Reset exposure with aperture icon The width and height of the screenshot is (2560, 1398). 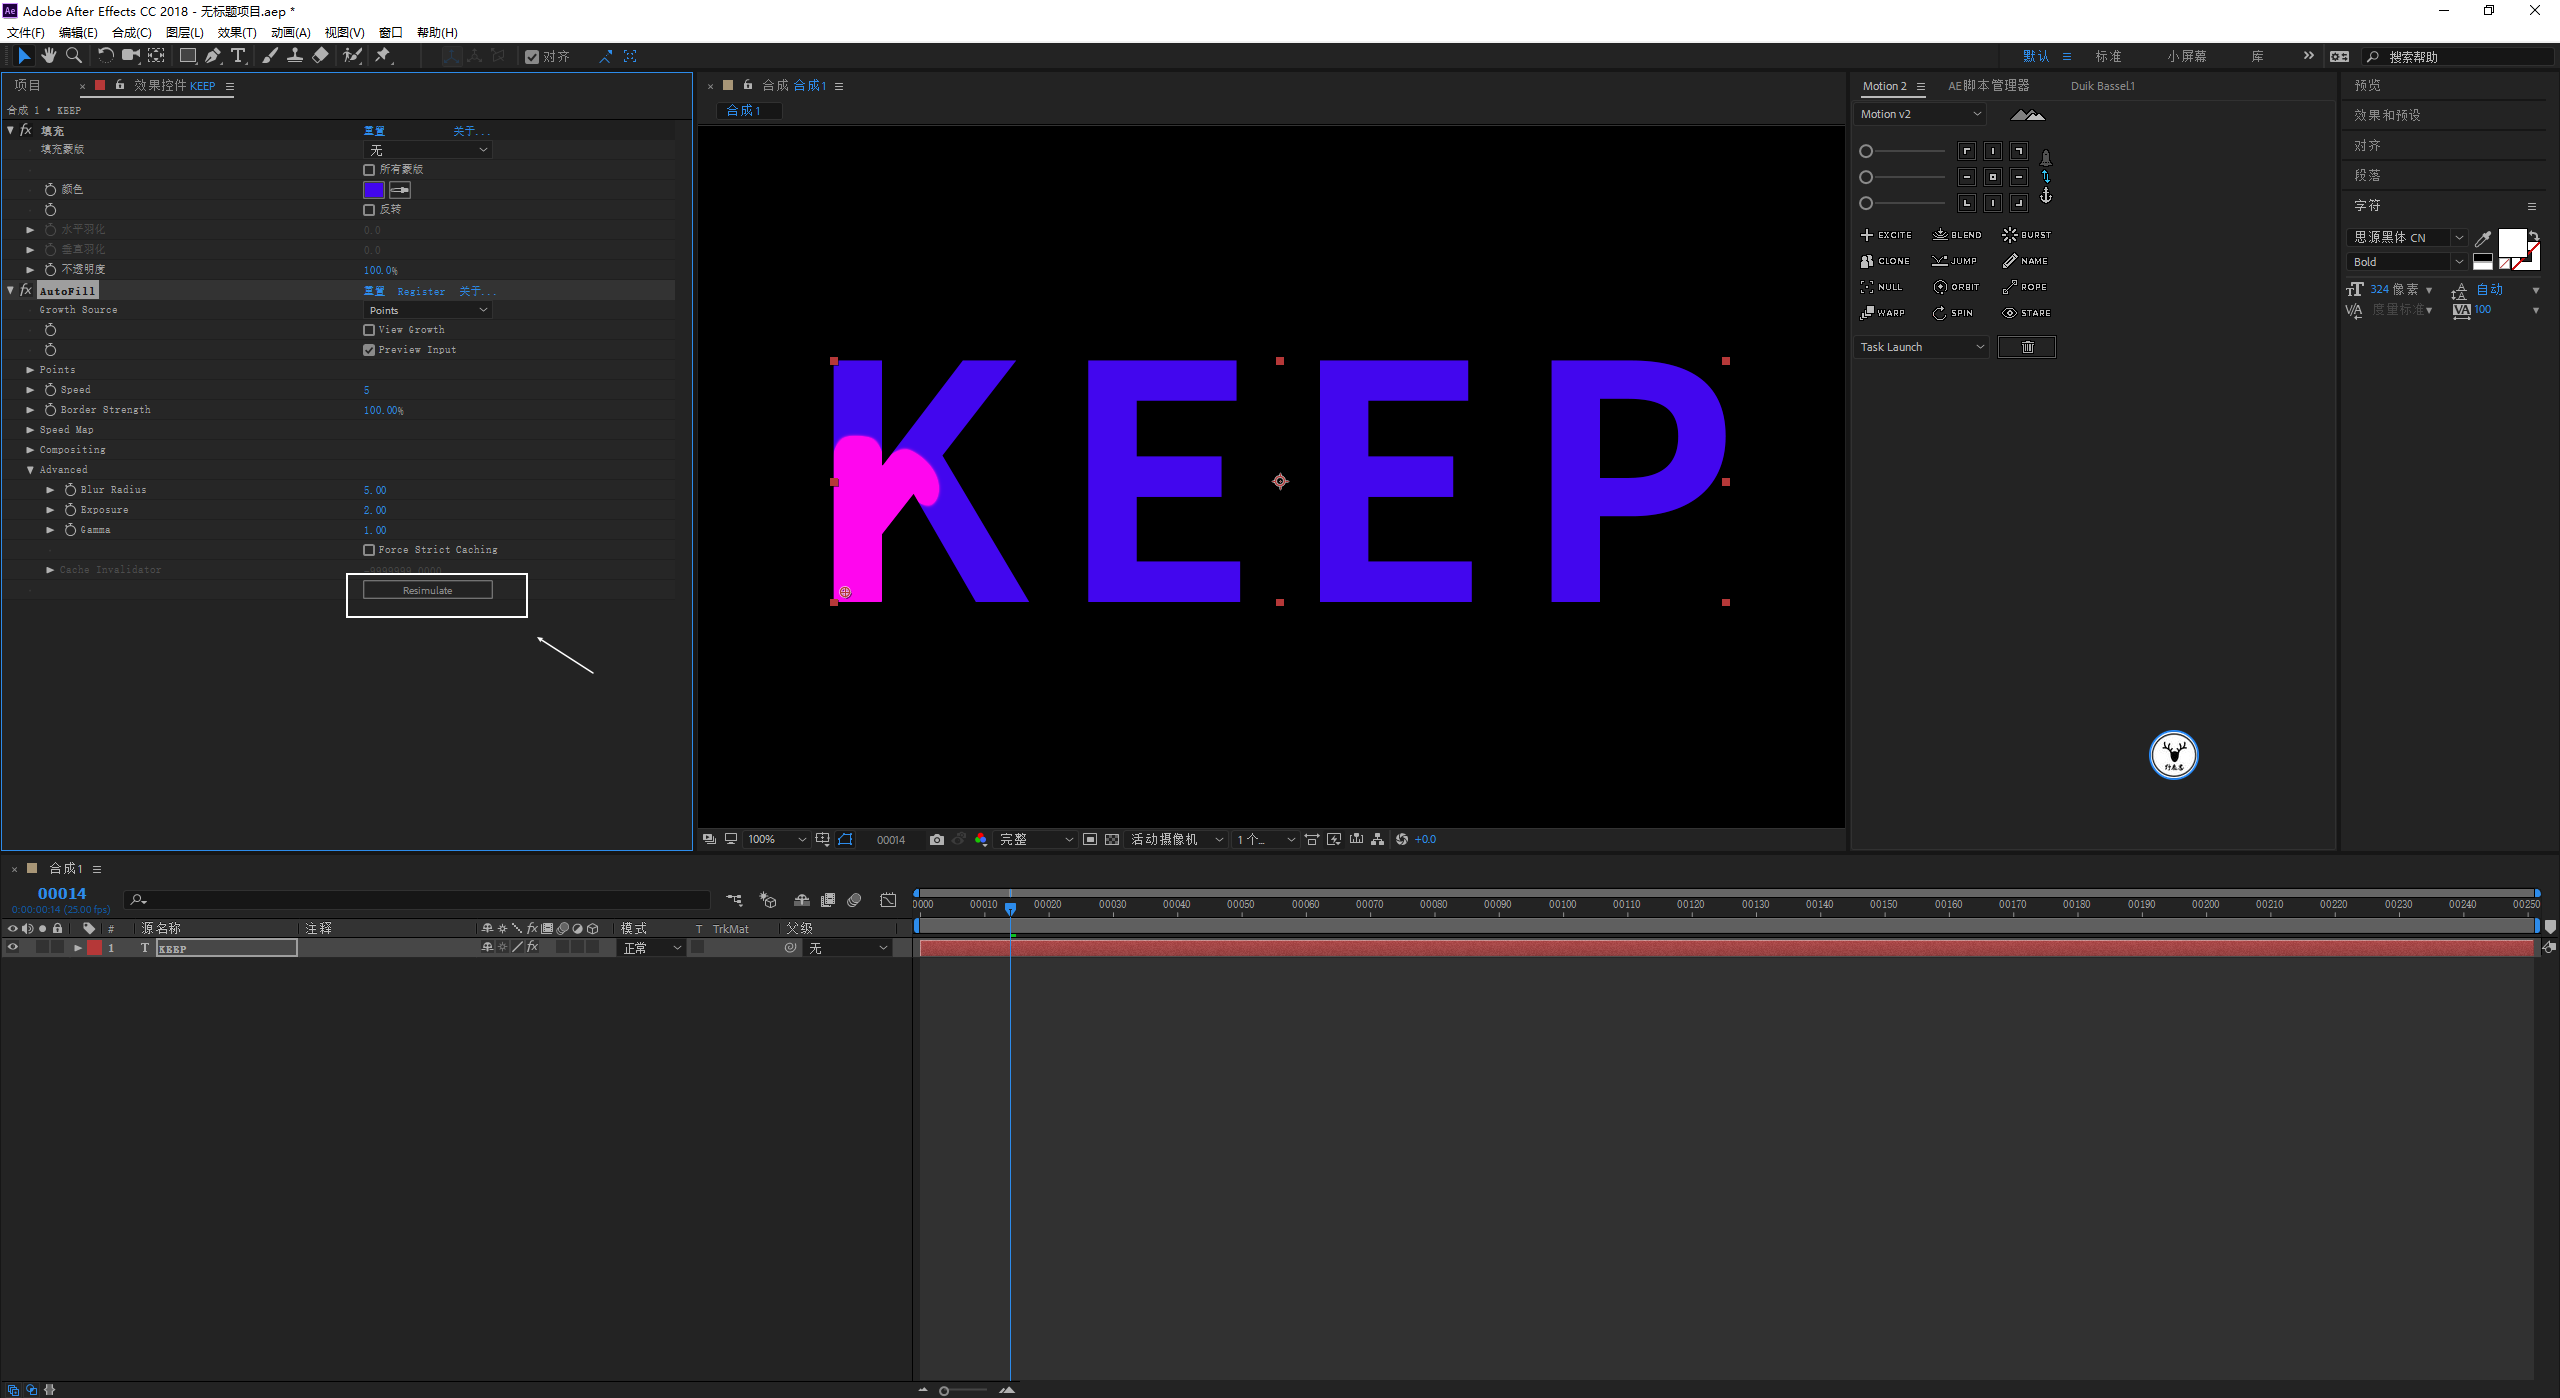(x=1402, y=840)
